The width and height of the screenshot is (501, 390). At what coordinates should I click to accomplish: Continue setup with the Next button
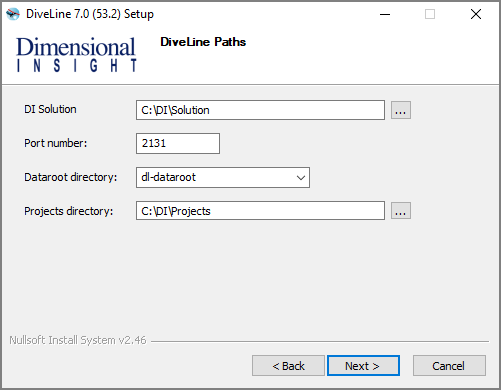(x=363, y=366)
